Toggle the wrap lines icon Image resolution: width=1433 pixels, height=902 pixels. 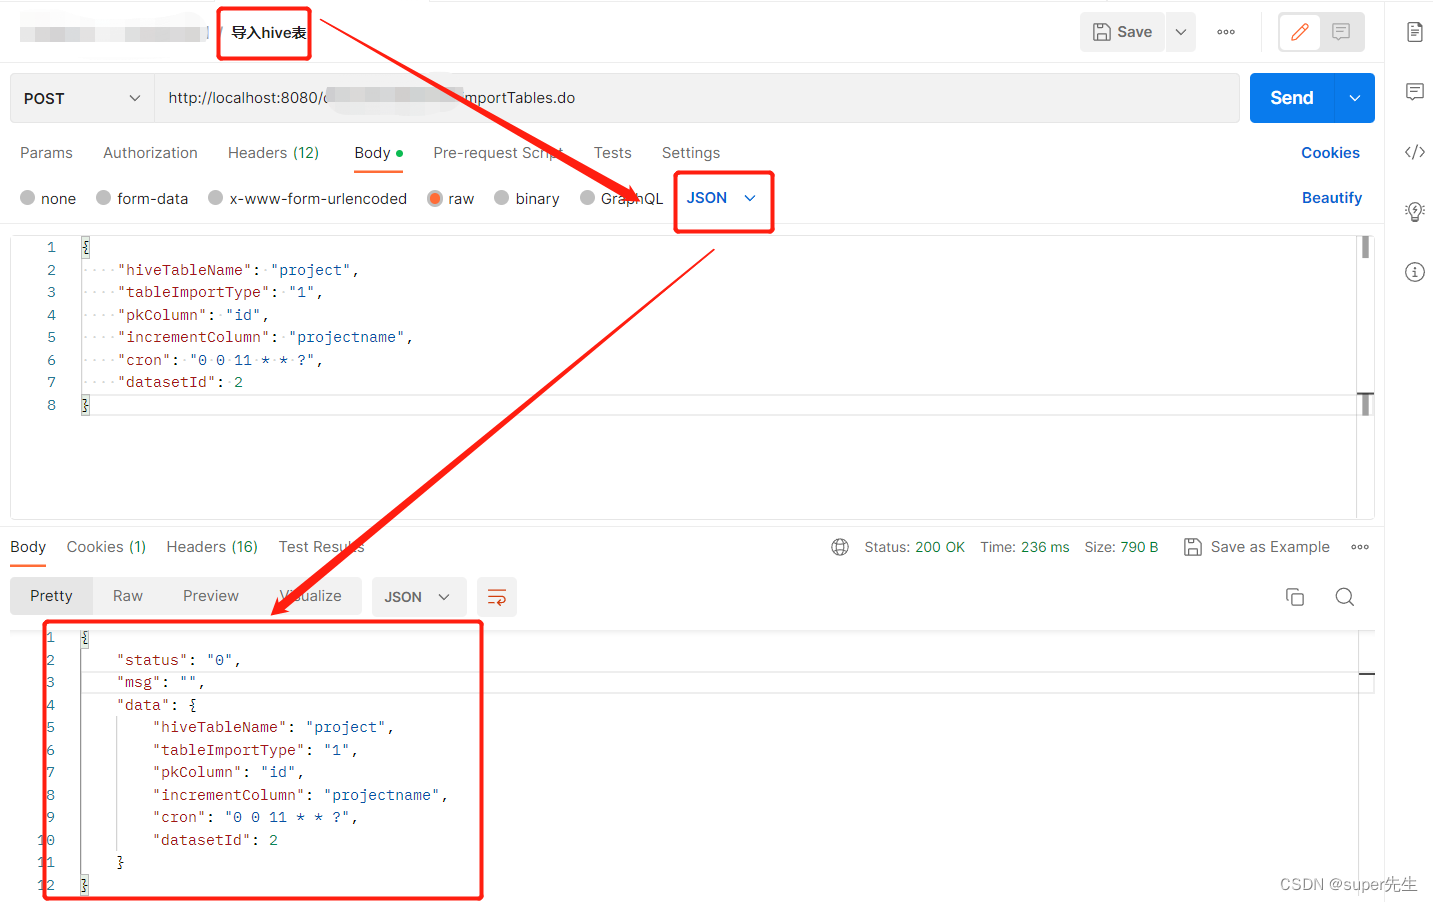point(497,597)
